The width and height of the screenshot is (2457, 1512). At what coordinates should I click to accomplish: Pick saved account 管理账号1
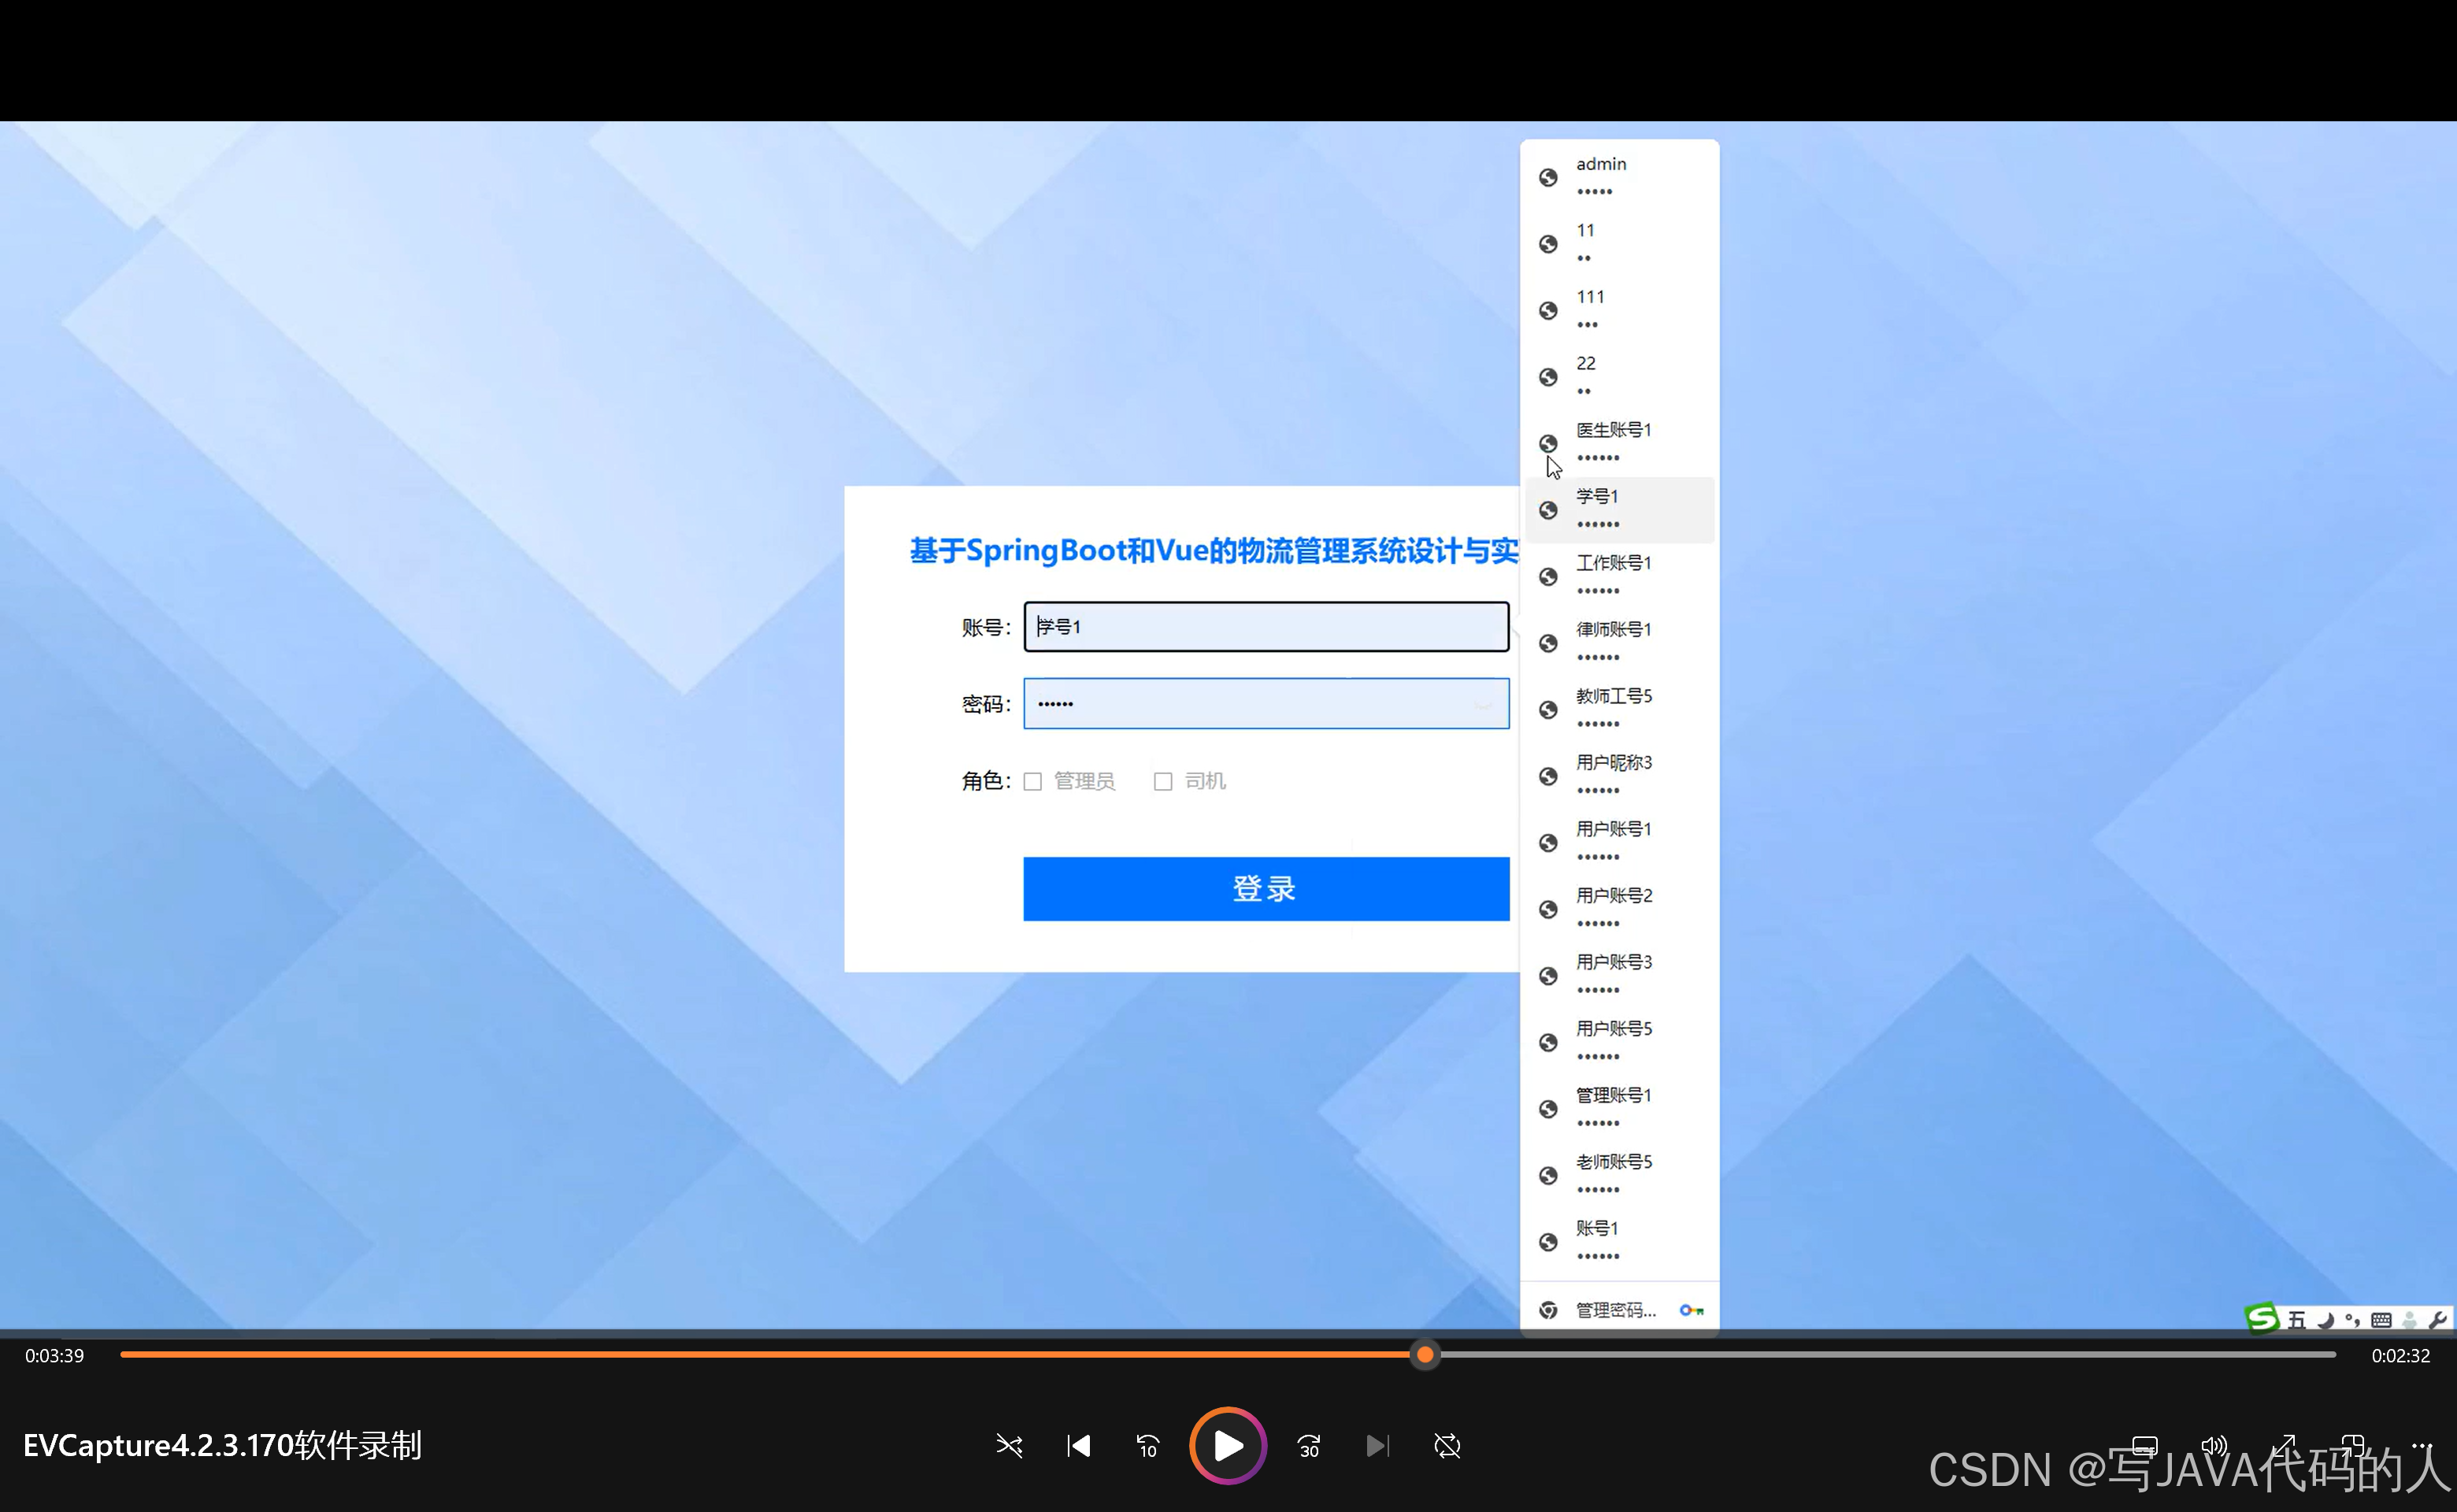(1619, 1108)
